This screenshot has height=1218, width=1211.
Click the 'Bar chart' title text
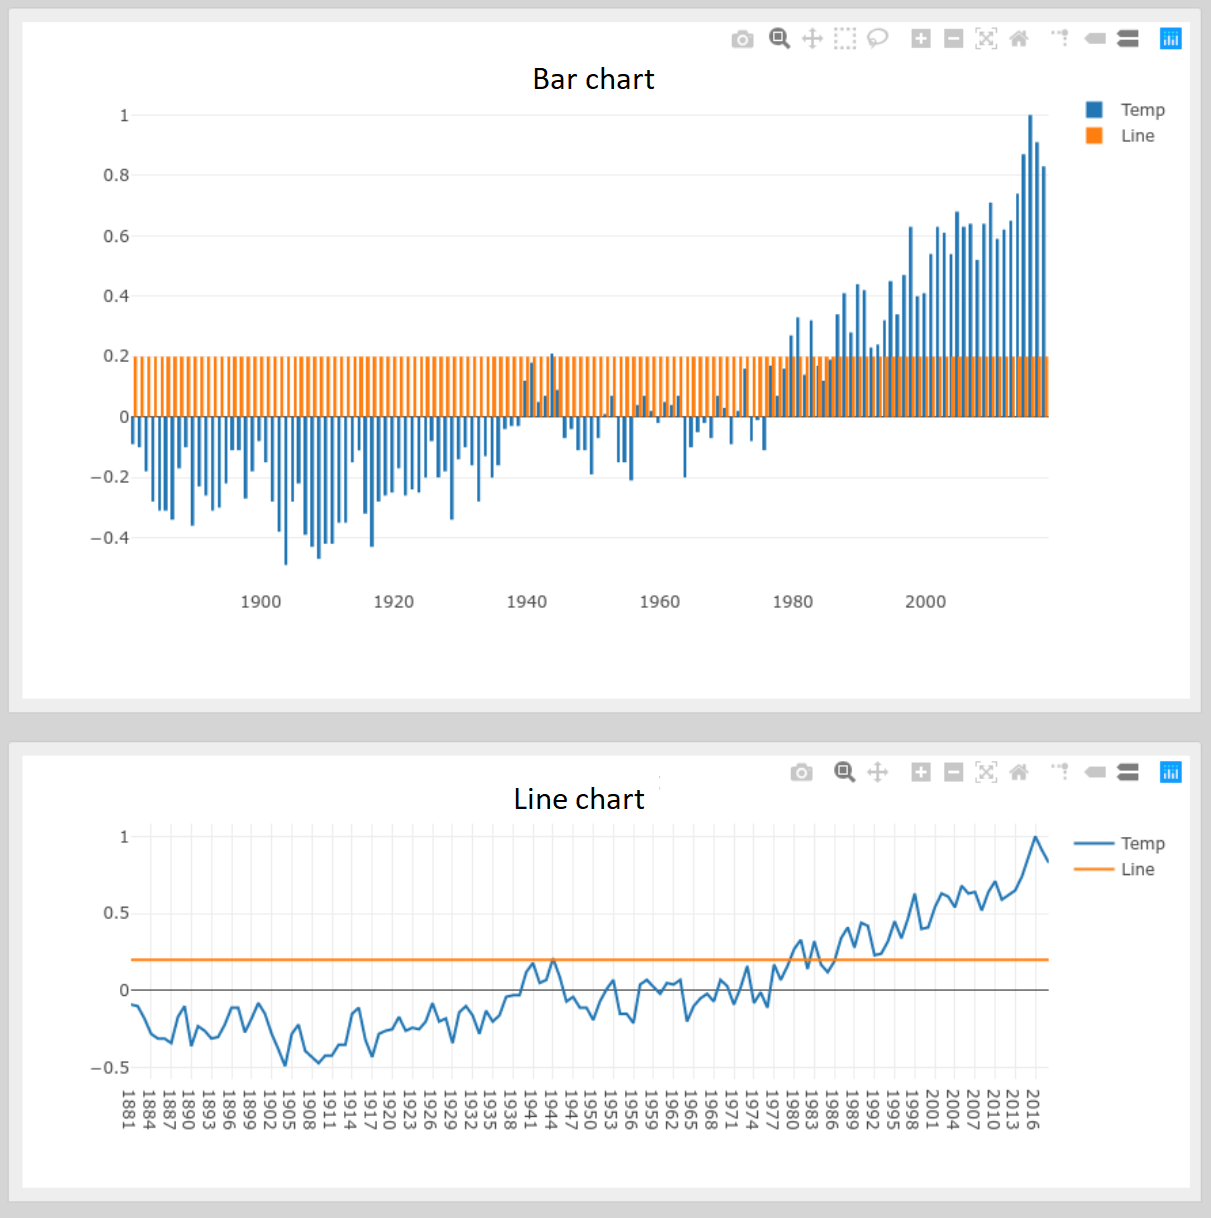coord(593,79)
